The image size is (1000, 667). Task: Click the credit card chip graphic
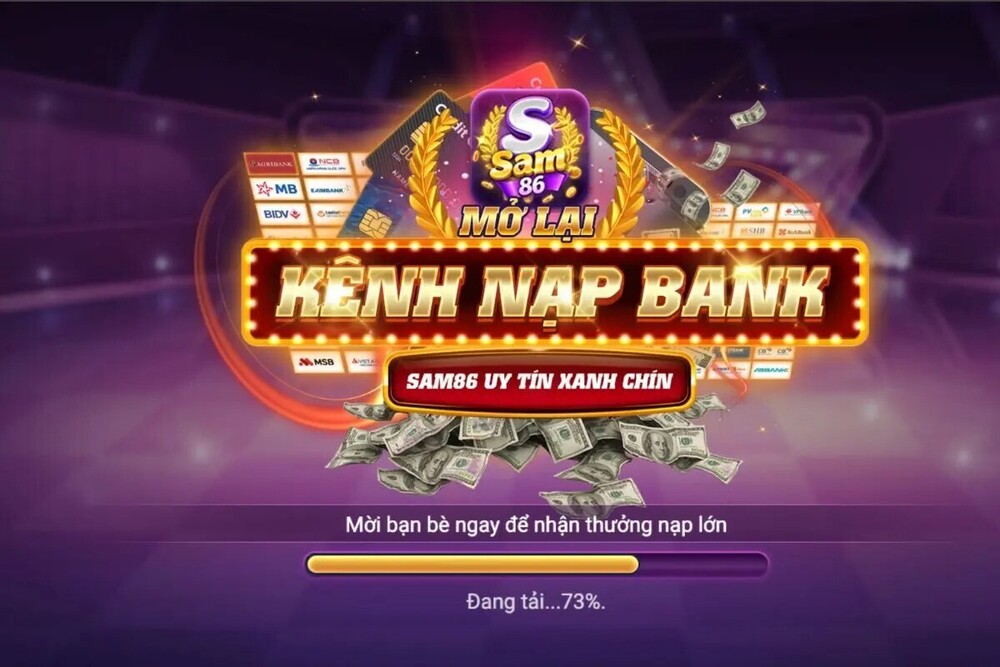[x=375, y=224]
